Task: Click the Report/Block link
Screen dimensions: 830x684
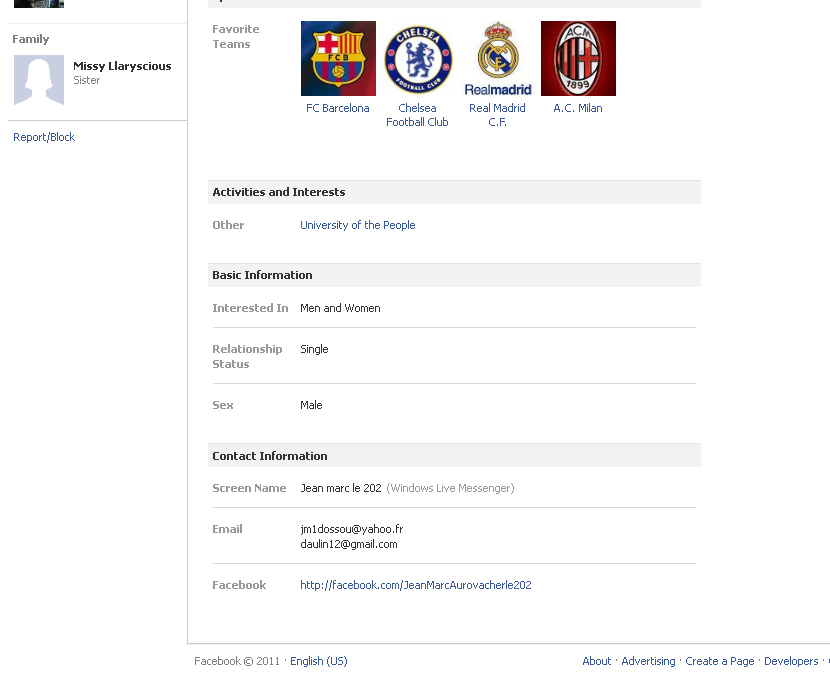Action: point(44,137)
